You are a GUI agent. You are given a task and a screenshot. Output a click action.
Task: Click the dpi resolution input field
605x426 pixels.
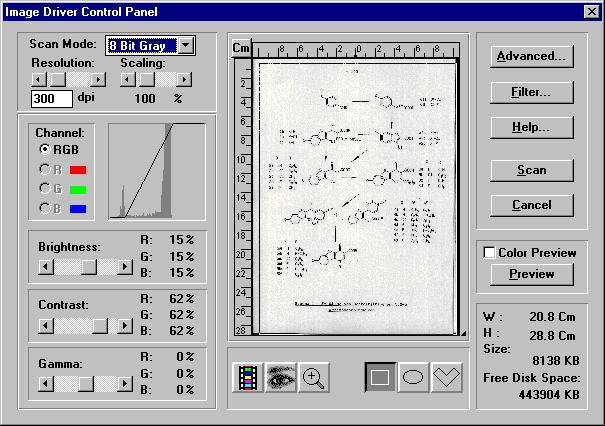(x=52, y=98)
